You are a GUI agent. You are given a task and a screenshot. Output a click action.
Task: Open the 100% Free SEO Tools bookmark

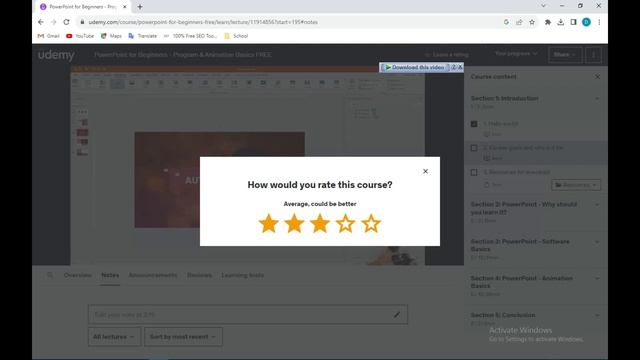(190, 36)
